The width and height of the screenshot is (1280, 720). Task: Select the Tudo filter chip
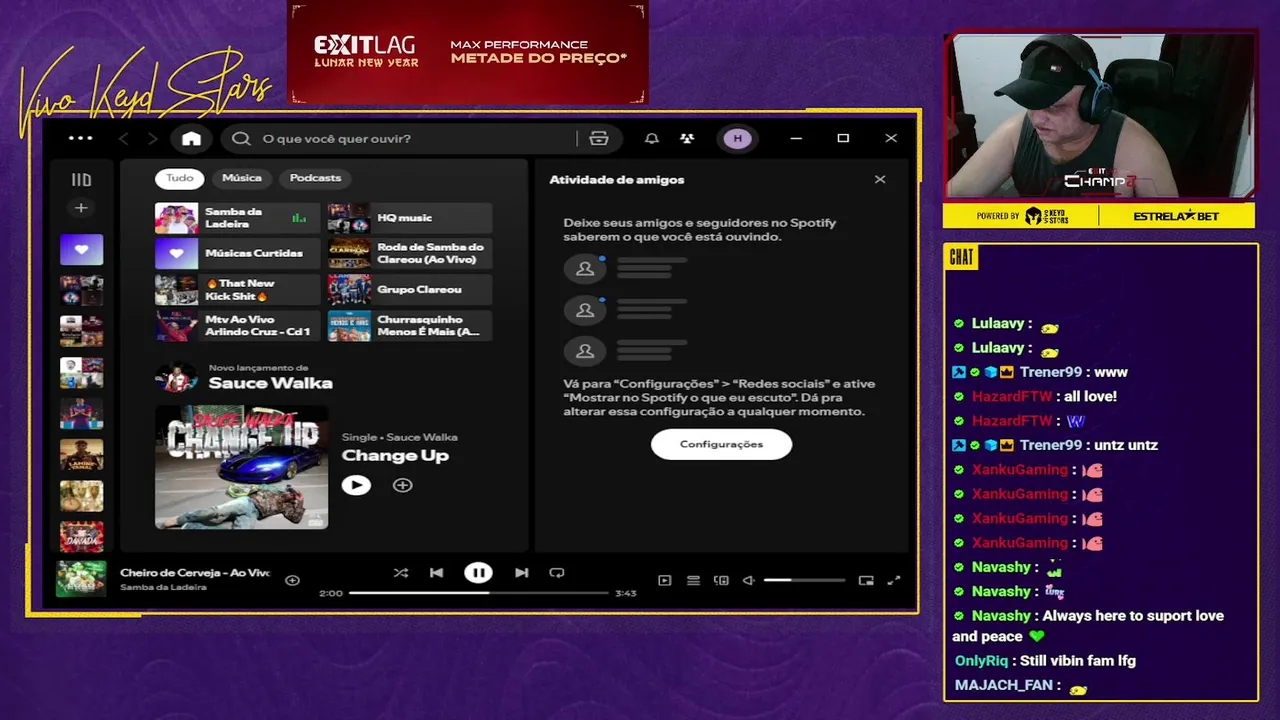click(x=180, y=178)
